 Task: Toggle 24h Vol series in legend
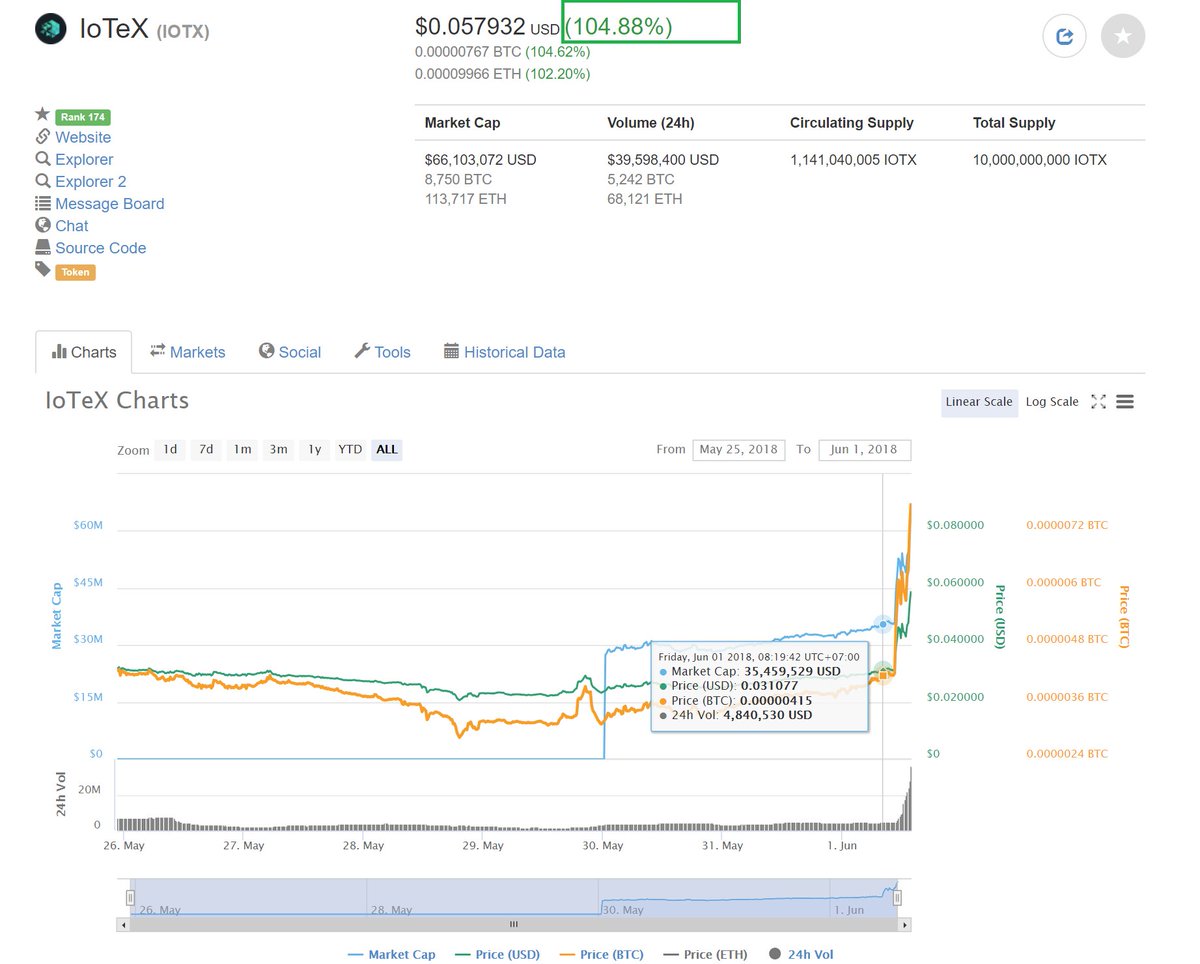(801, 954)
